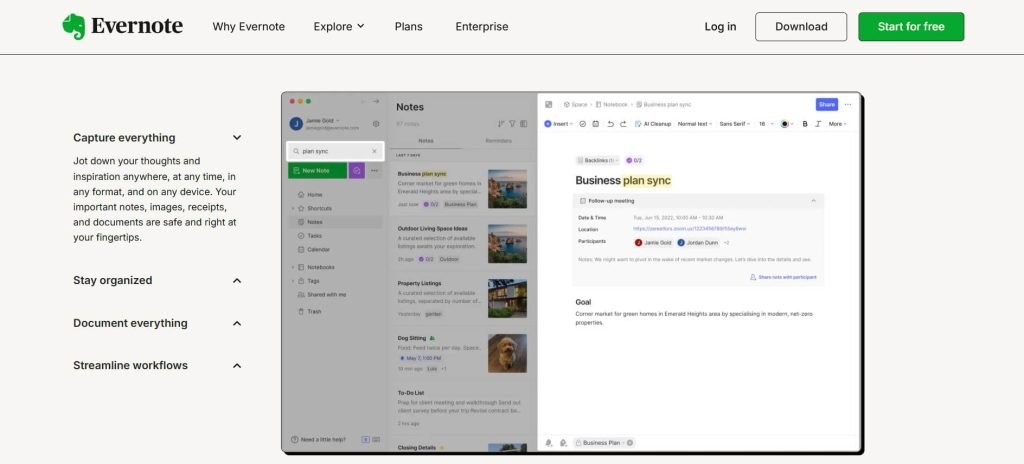1024x464 pixels.
Task: Remove the Business Plan tag with its X
Action: [630, 442]
